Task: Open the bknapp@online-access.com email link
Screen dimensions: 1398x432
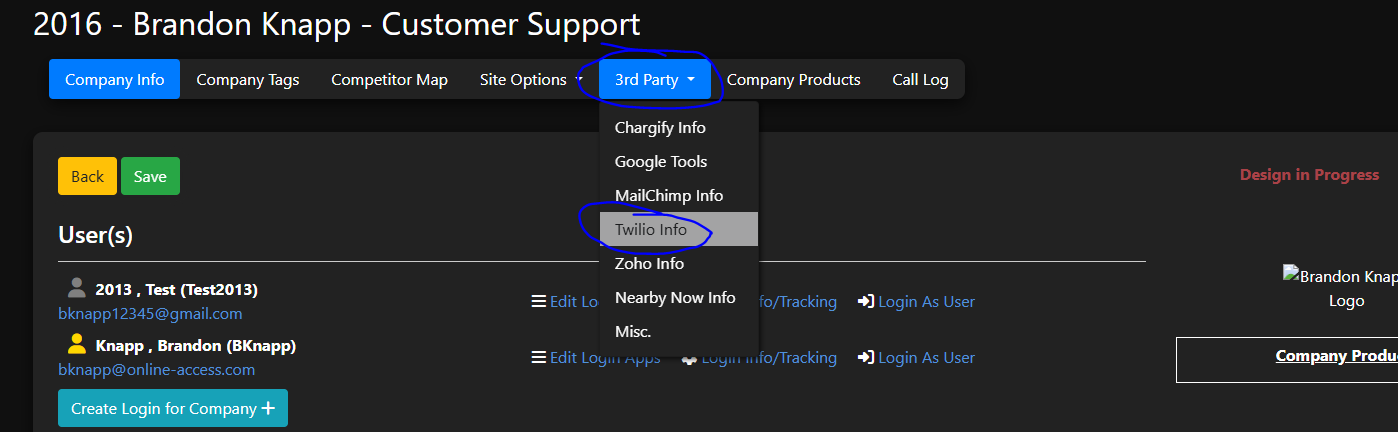Action: [157, 370]
